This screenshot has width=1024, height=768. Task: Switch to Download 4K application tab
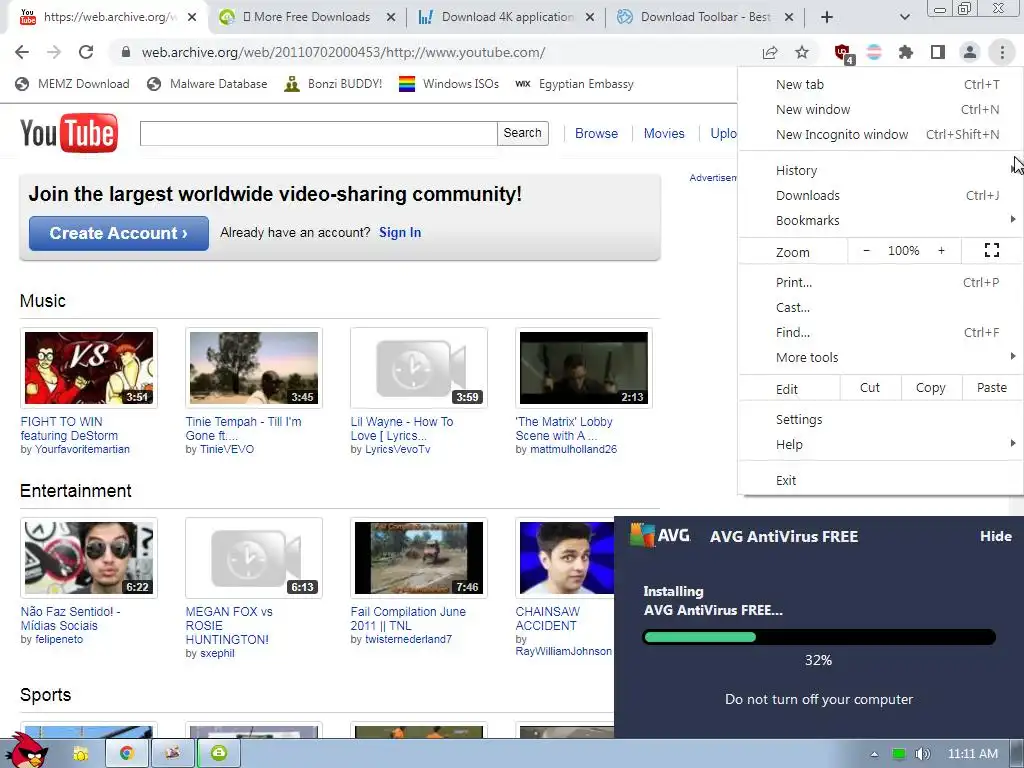tap(507, 17)
